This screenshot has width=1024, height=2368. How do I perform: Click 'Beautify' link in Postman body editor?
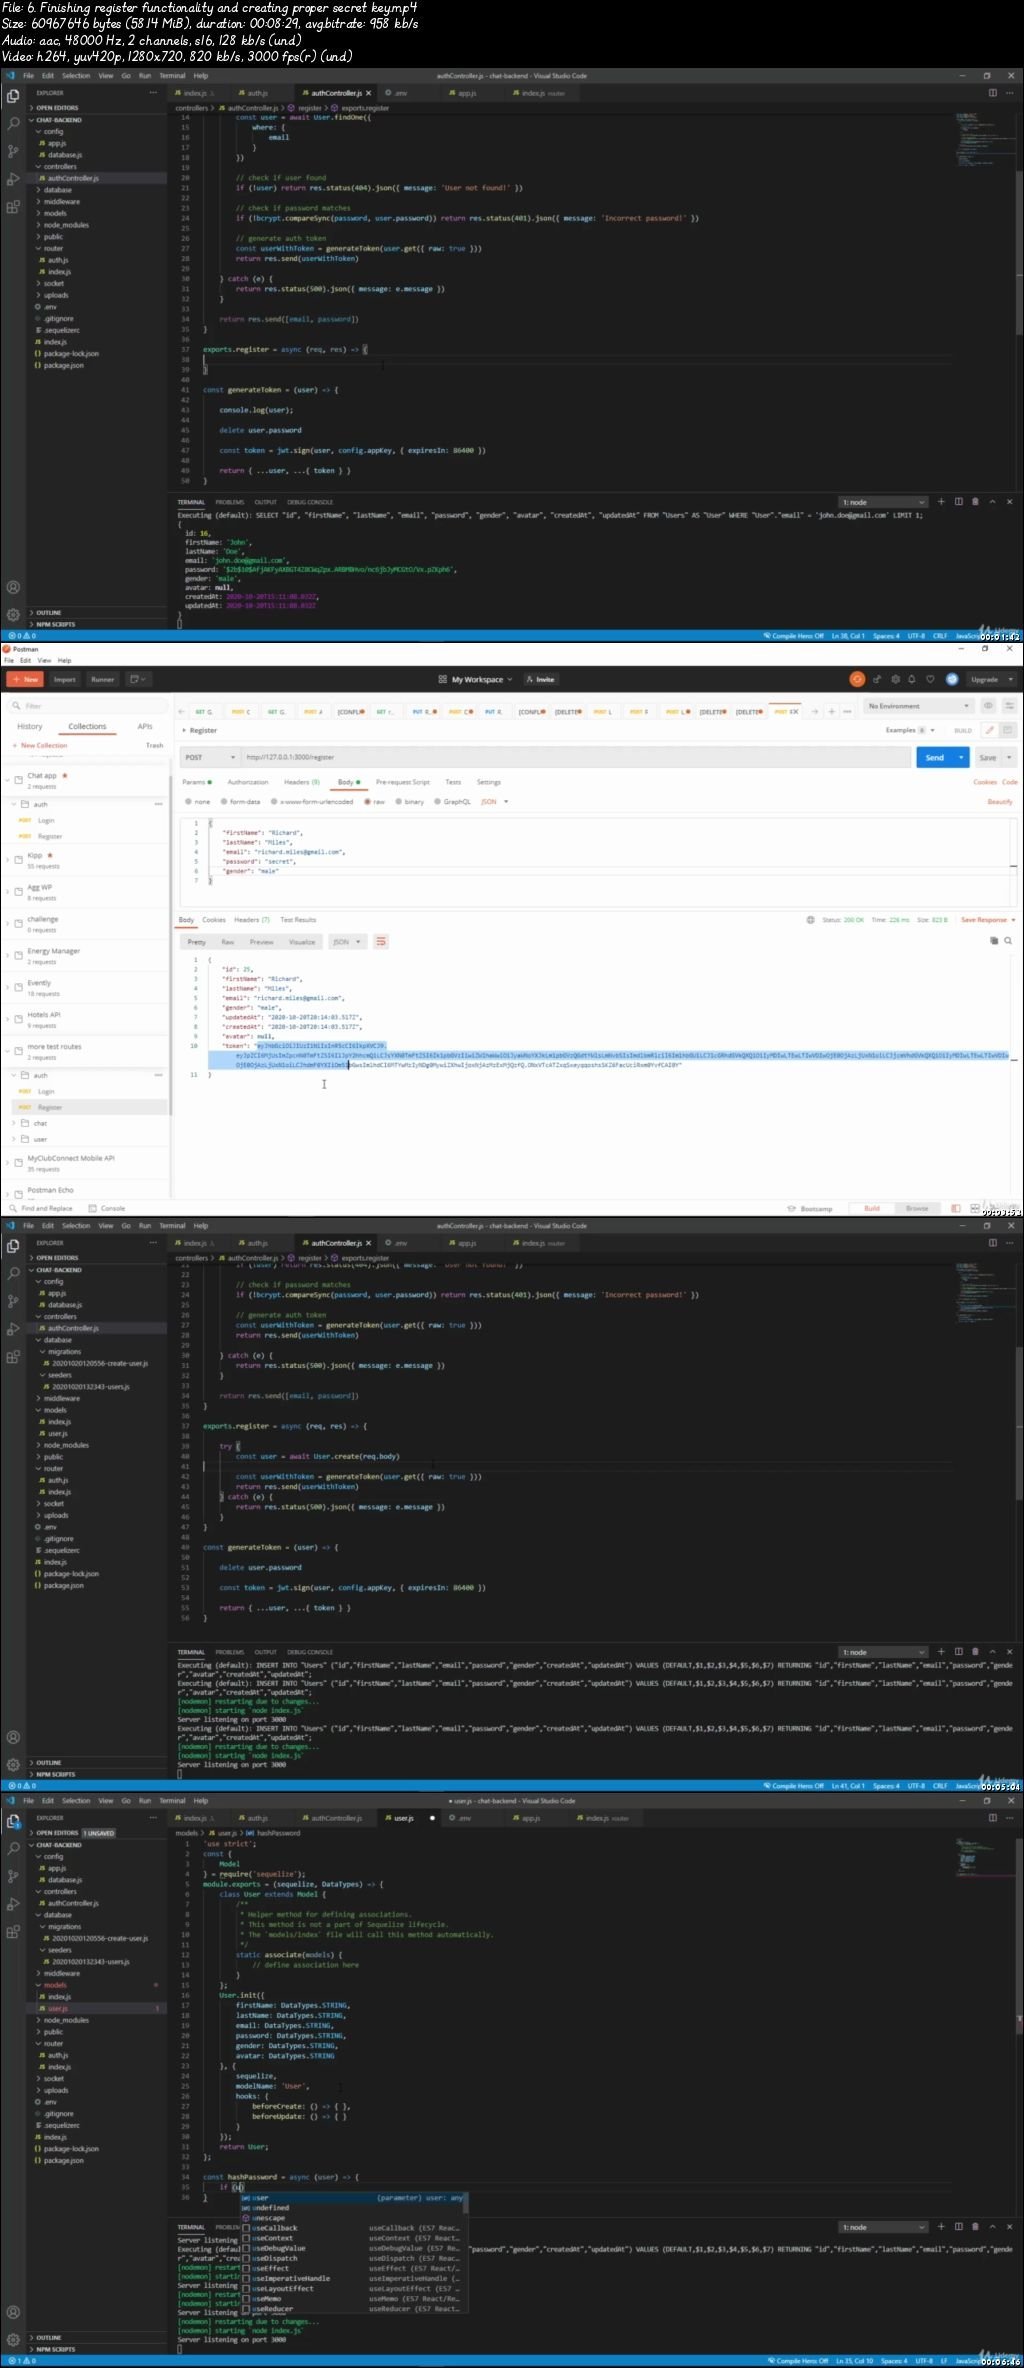[x=1000, y=802]
